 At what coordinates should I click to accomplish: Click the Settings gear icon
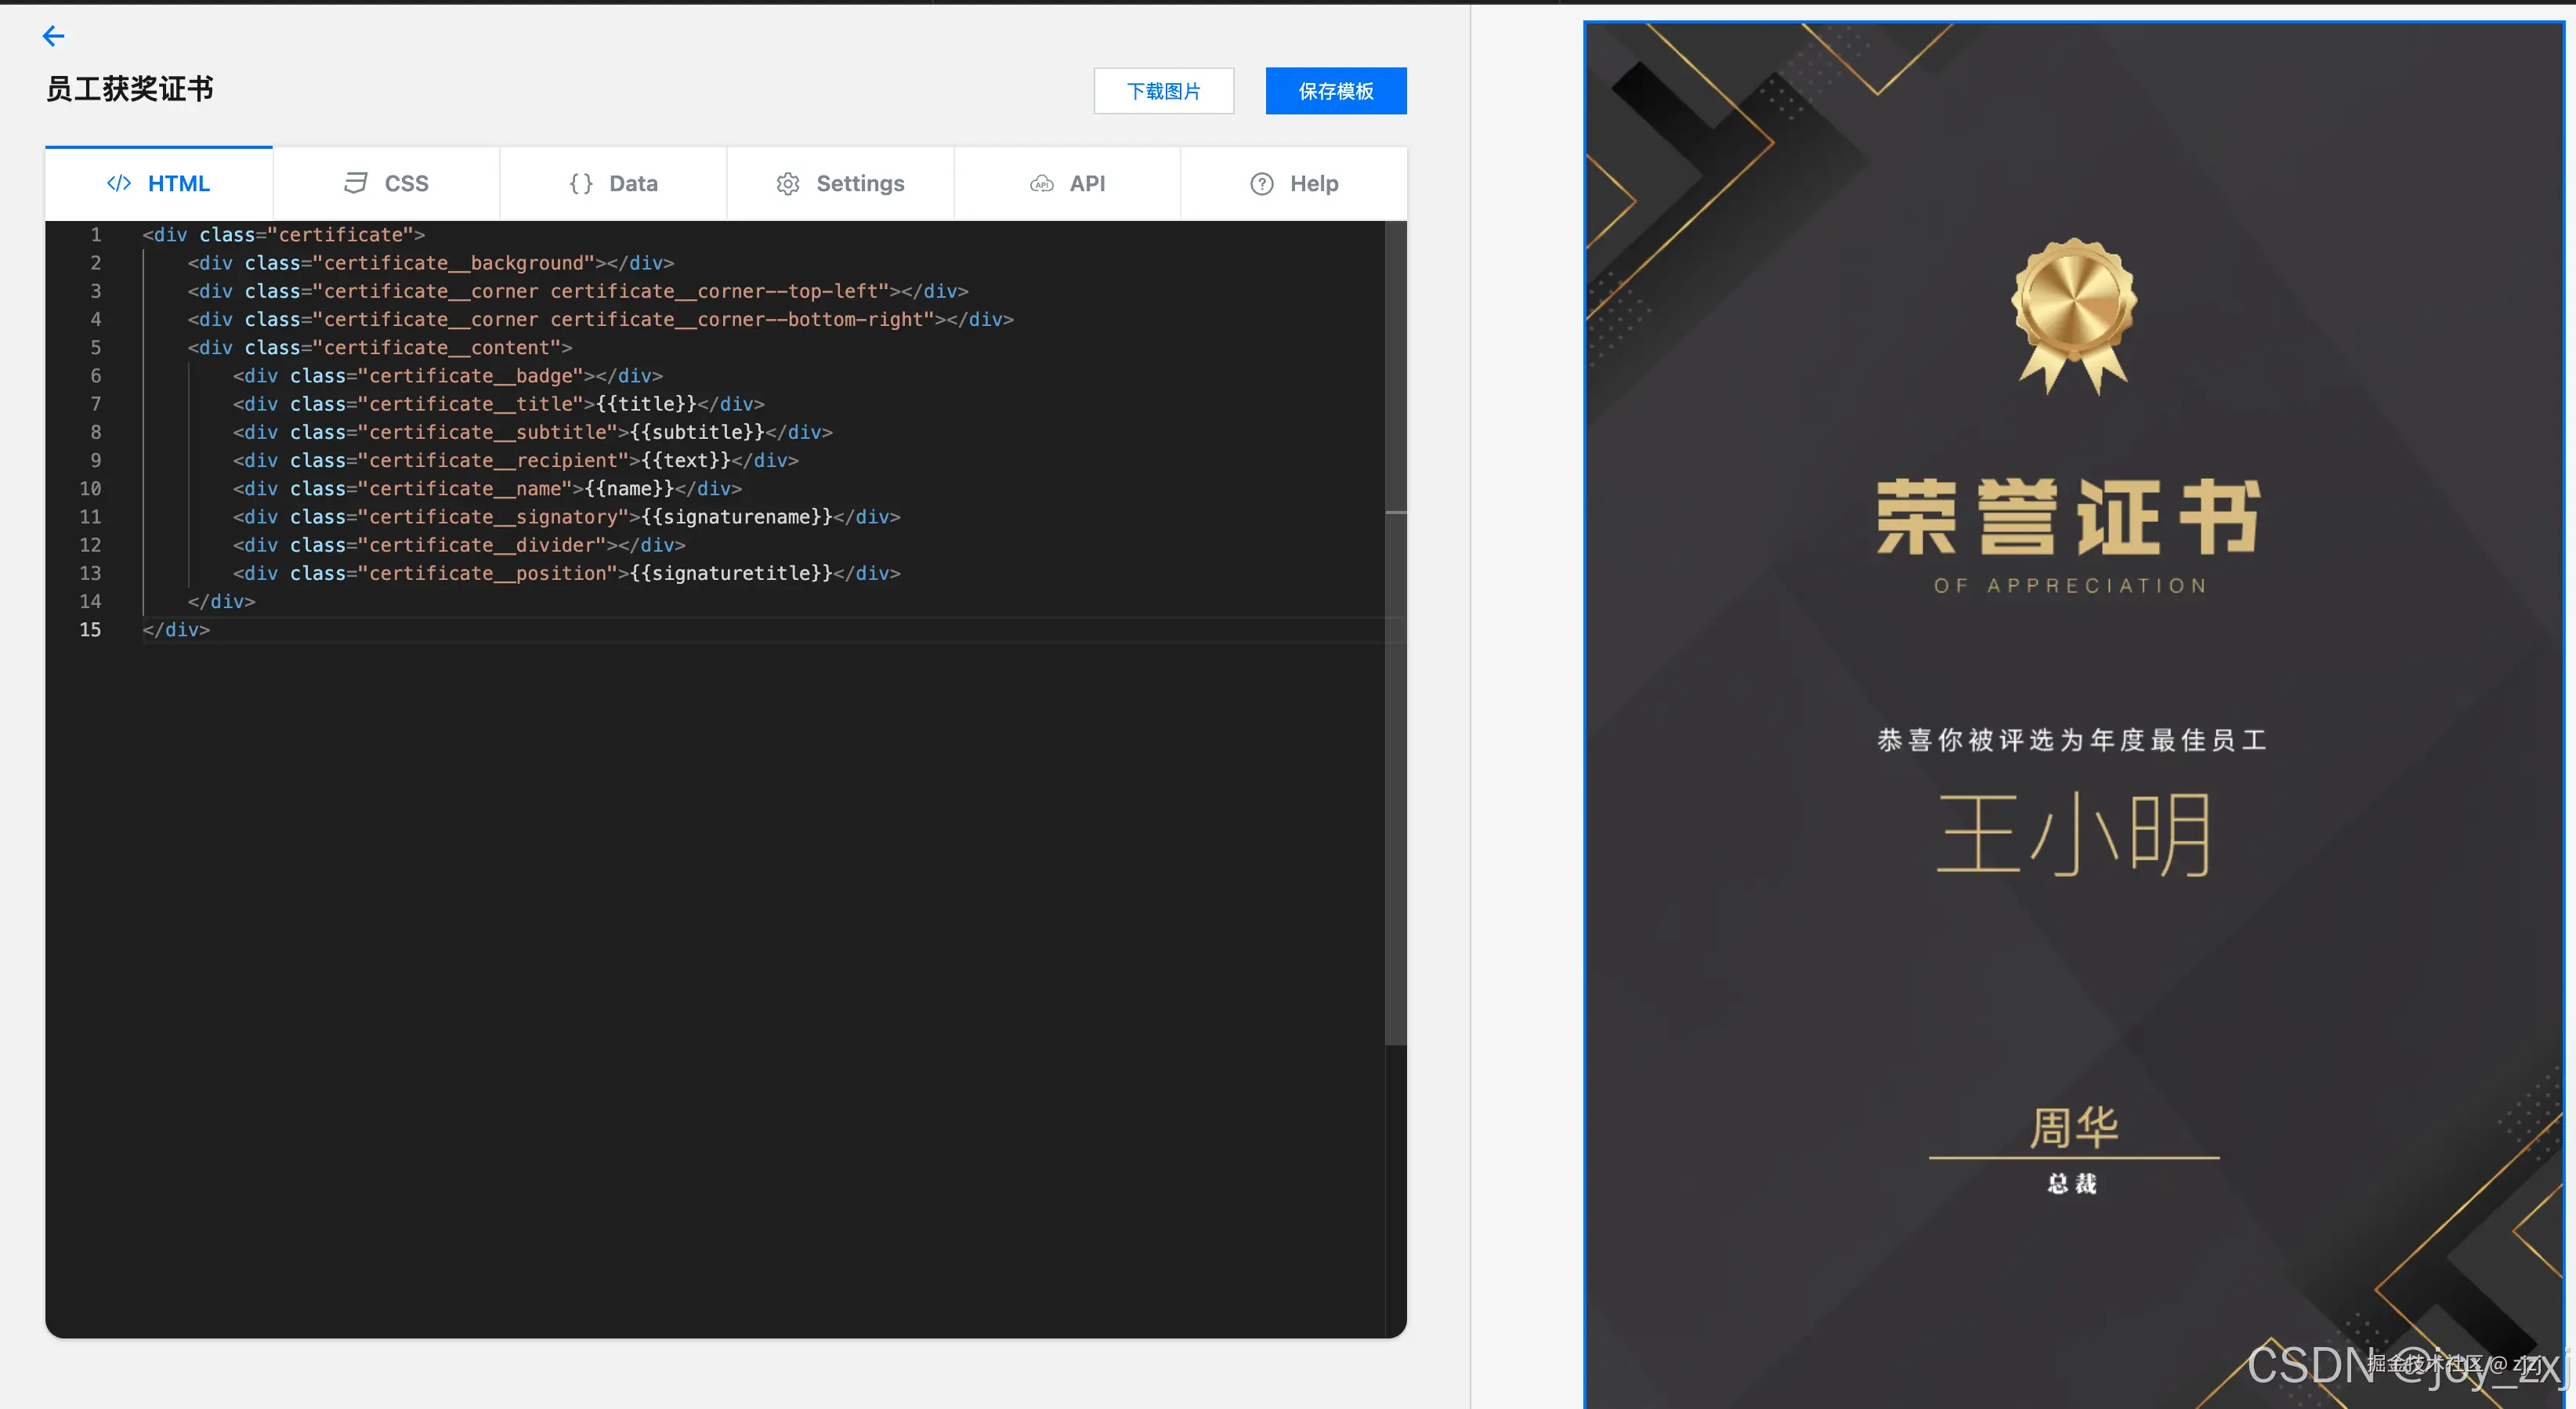click(x=788, y=183)
